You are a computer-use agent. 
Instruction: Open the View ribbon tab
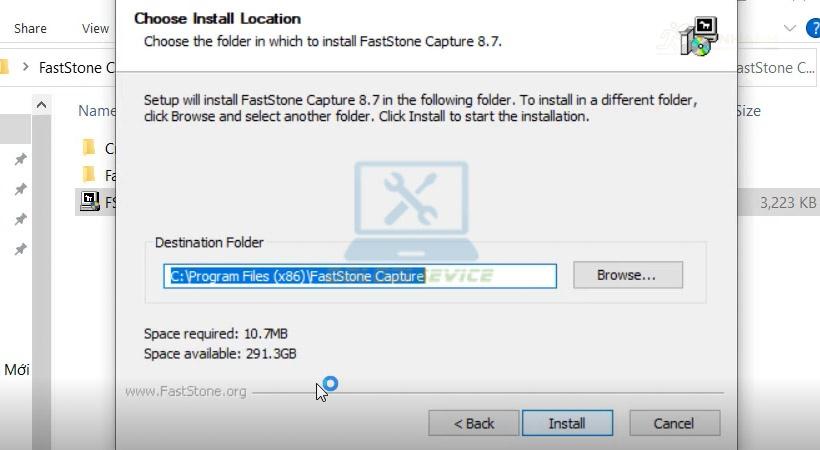pos(95,28)
